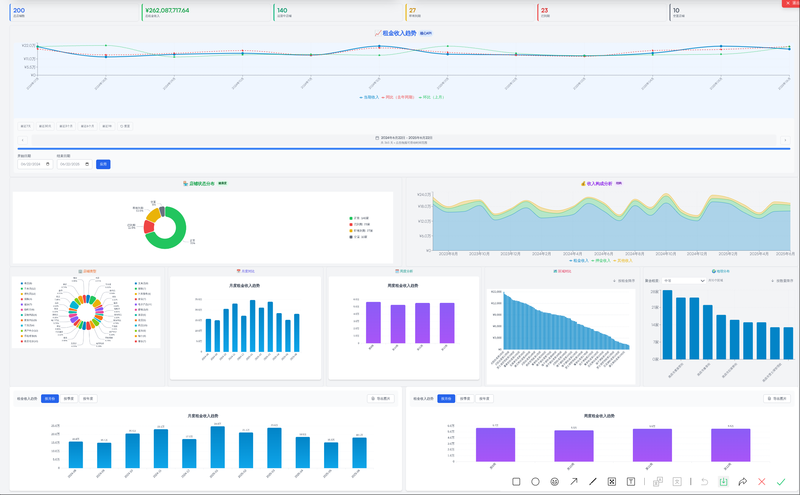Toggle red legend entry in store status donut

360,225
